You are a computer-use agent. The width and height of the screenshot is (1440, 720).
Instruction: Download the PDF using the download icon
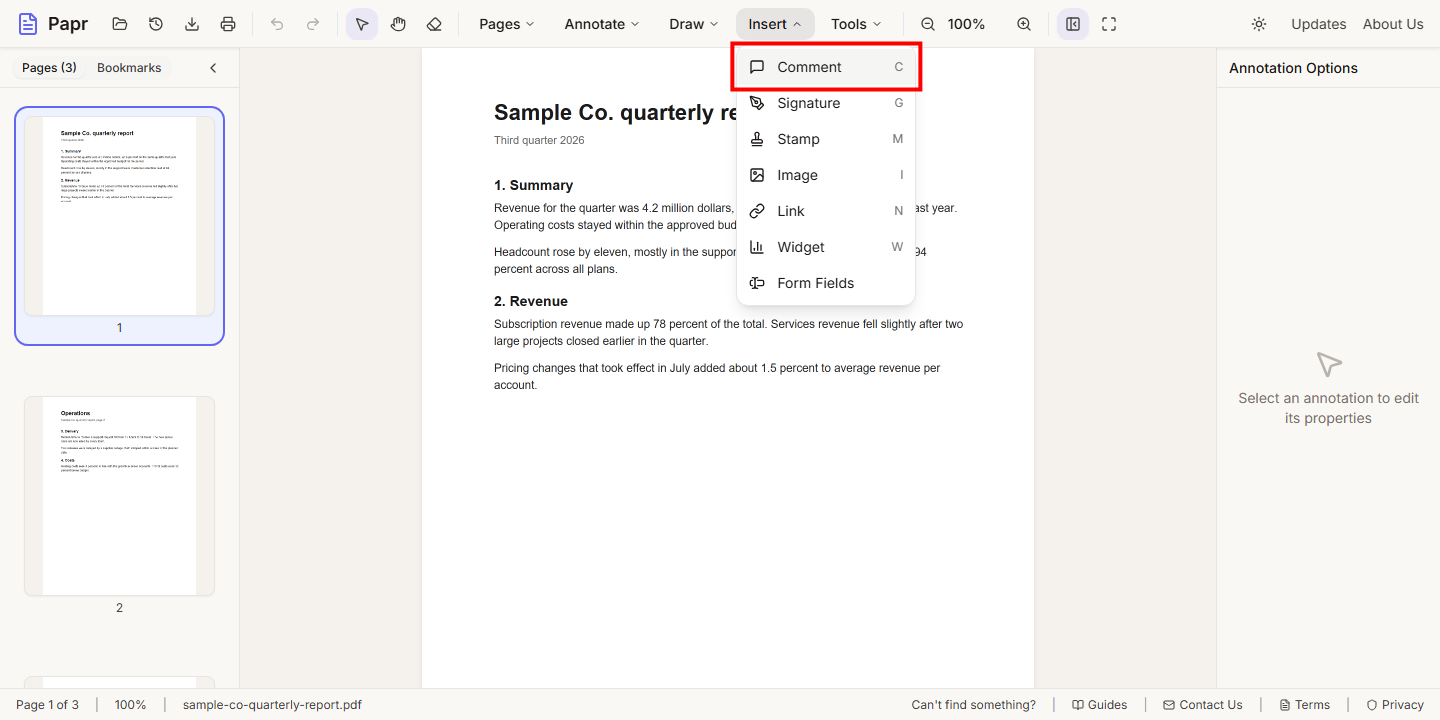[192, 24]
